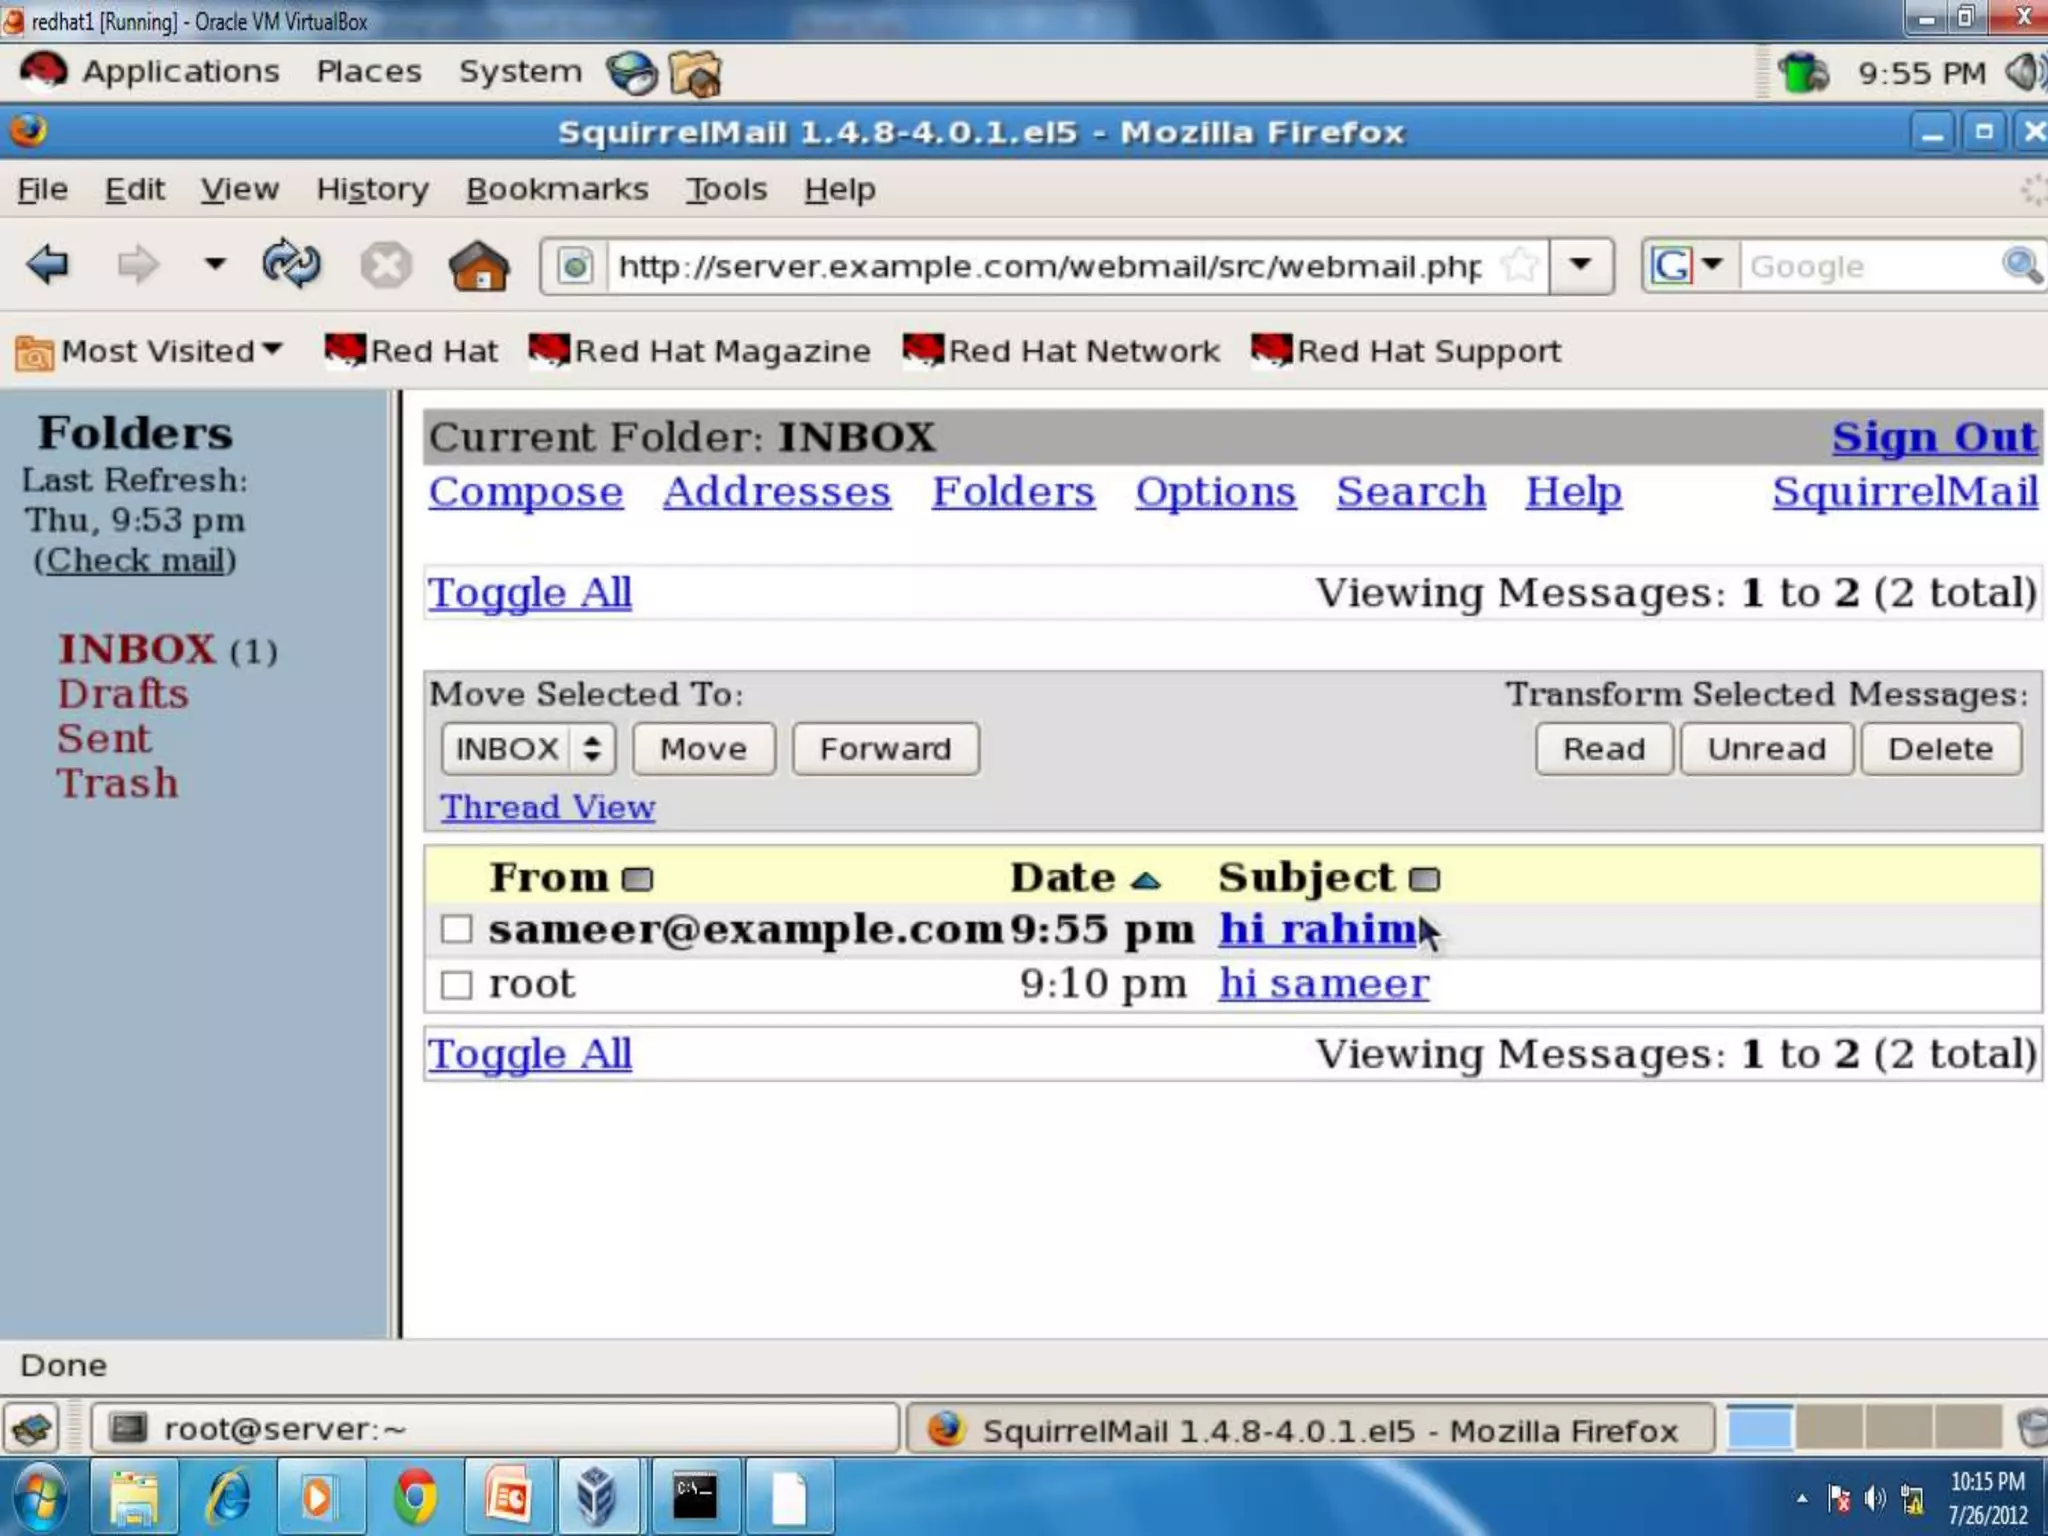
Task: Open the Most Visited bookmarks dropdown
Action: click(x=150, y=351)
